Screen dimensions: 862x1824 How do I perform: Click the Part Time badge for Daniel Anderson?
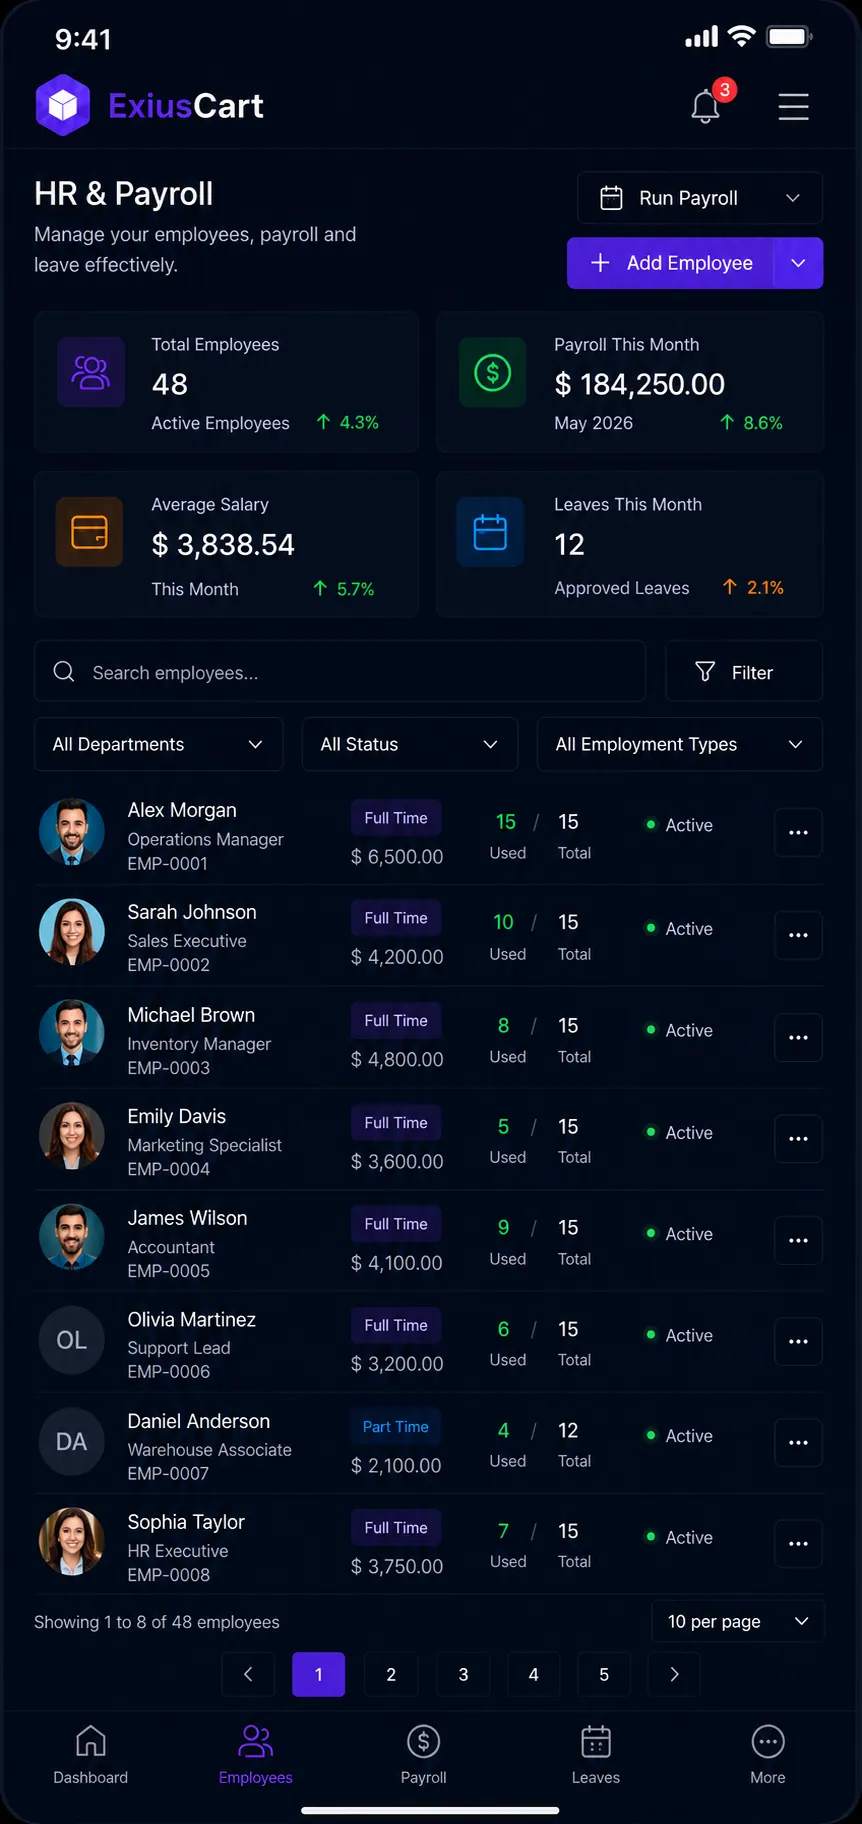tap(396, 1427)
